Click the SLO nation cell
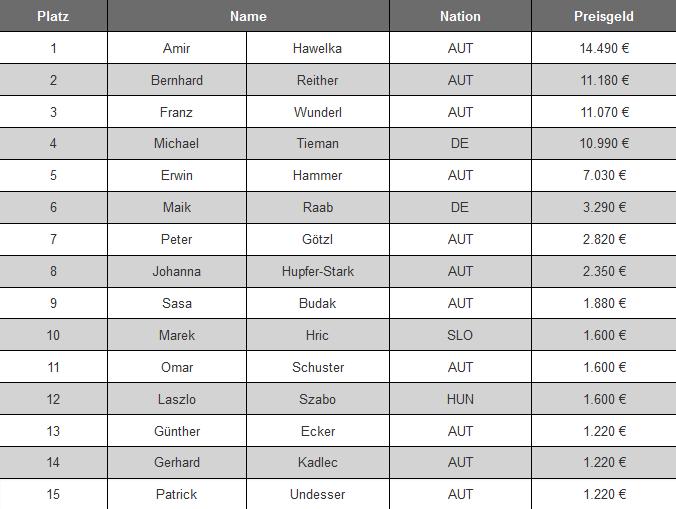 (460, 335)
